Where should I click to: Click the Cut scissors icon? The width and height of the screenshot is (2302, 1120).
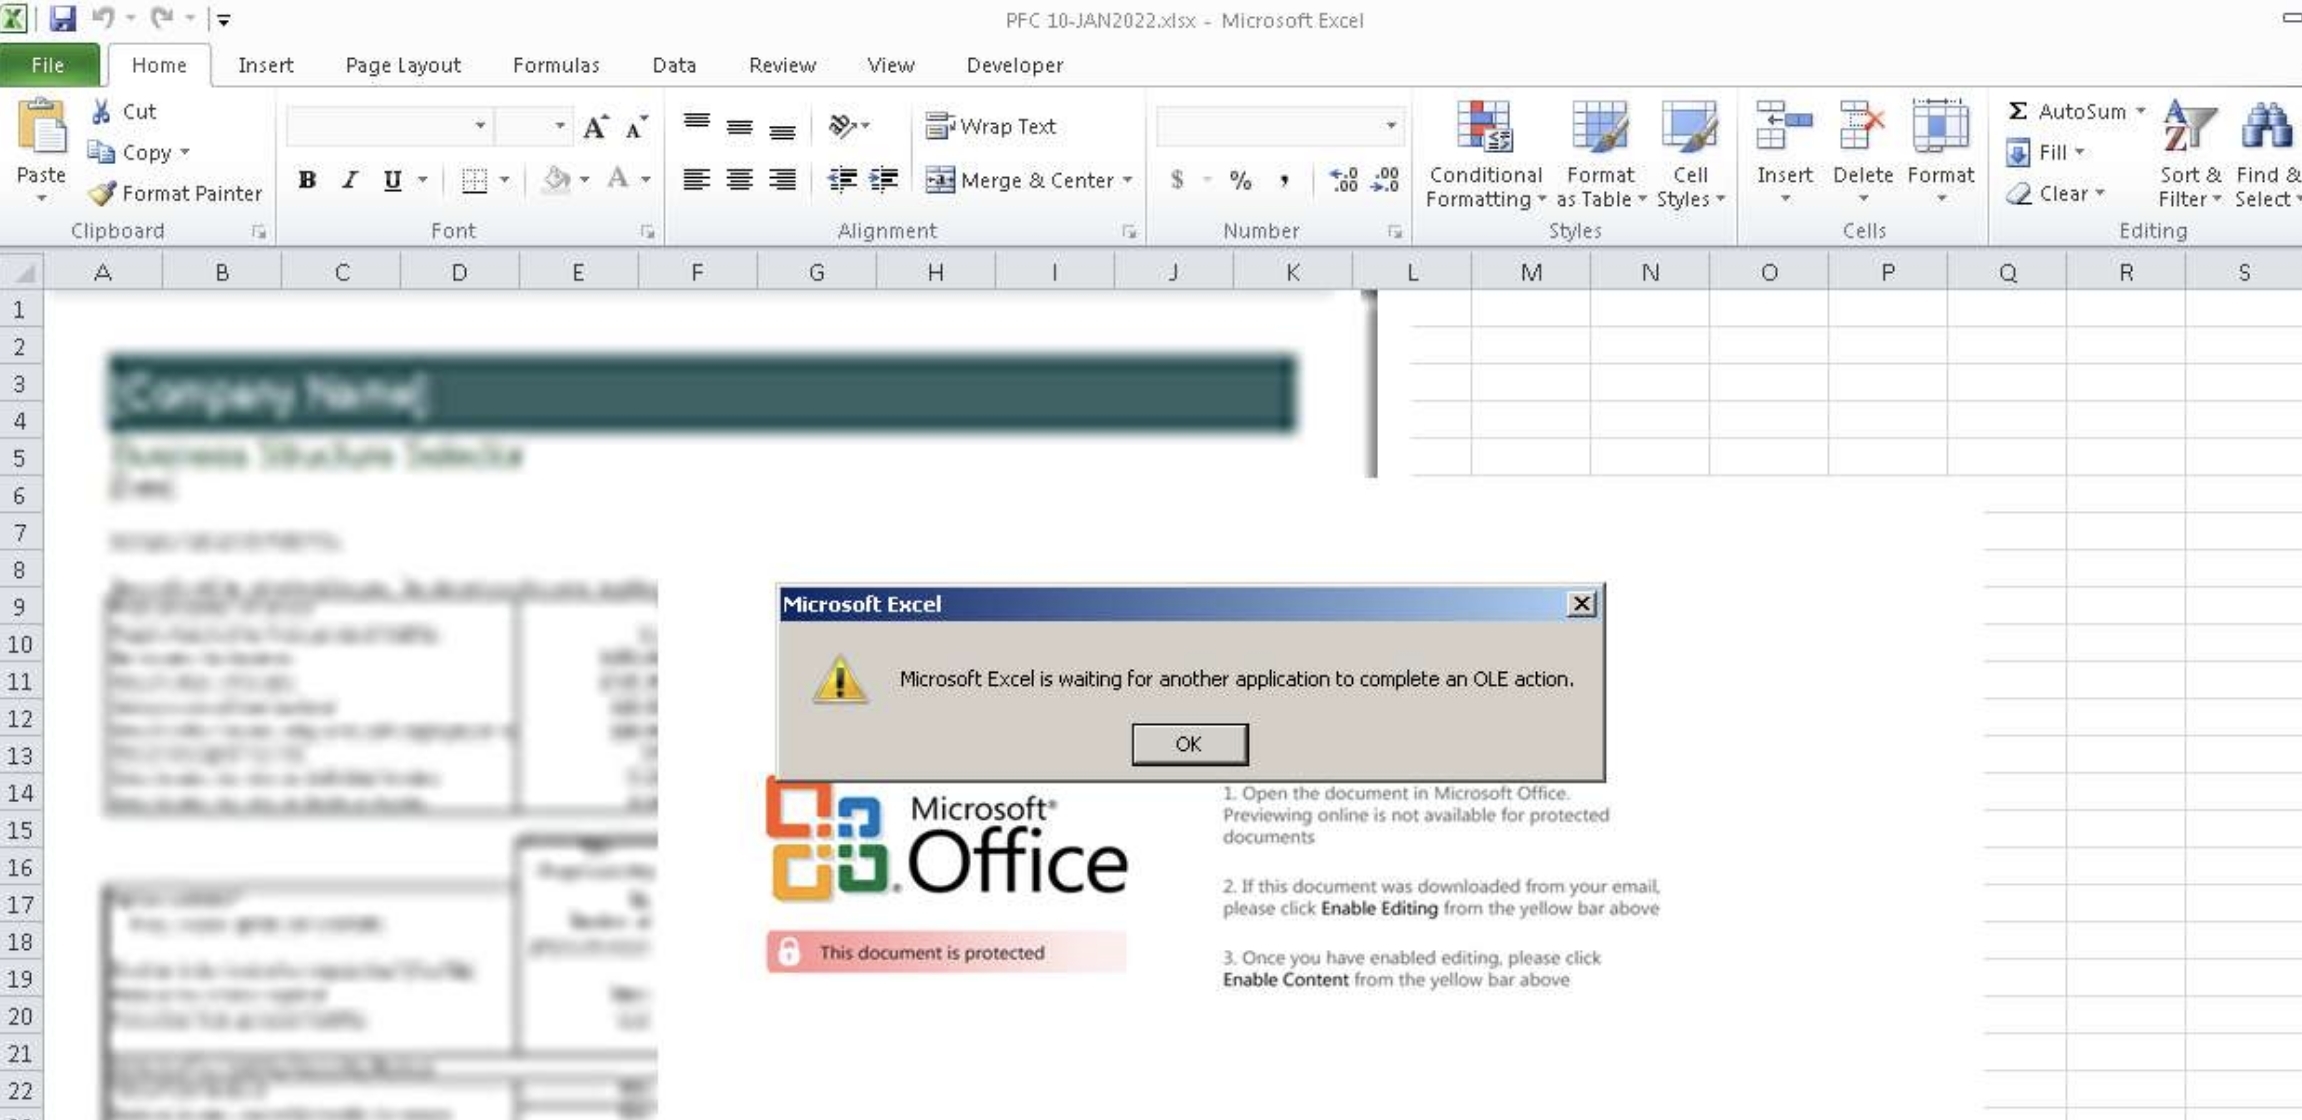tap(101, 111)
